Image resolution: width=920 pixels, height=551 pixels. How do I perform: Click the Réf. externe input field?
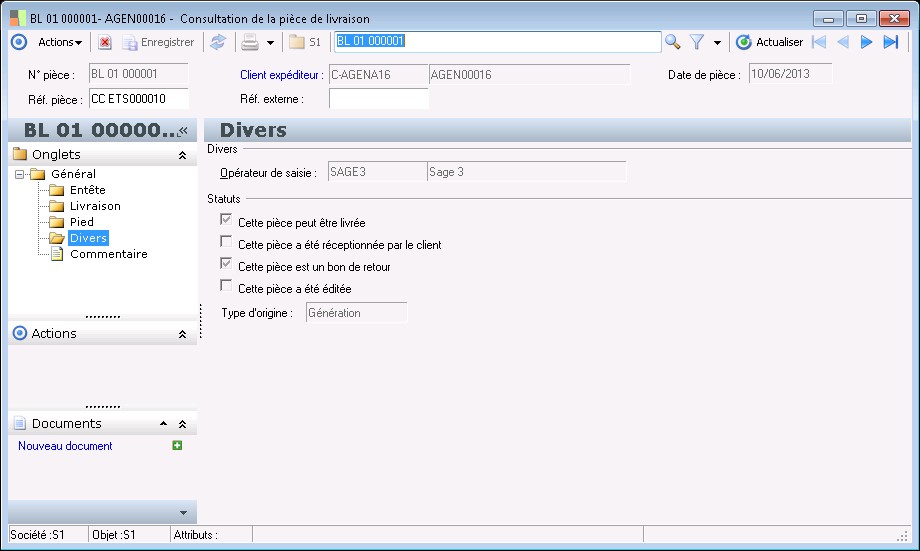[x=378, y=99]
